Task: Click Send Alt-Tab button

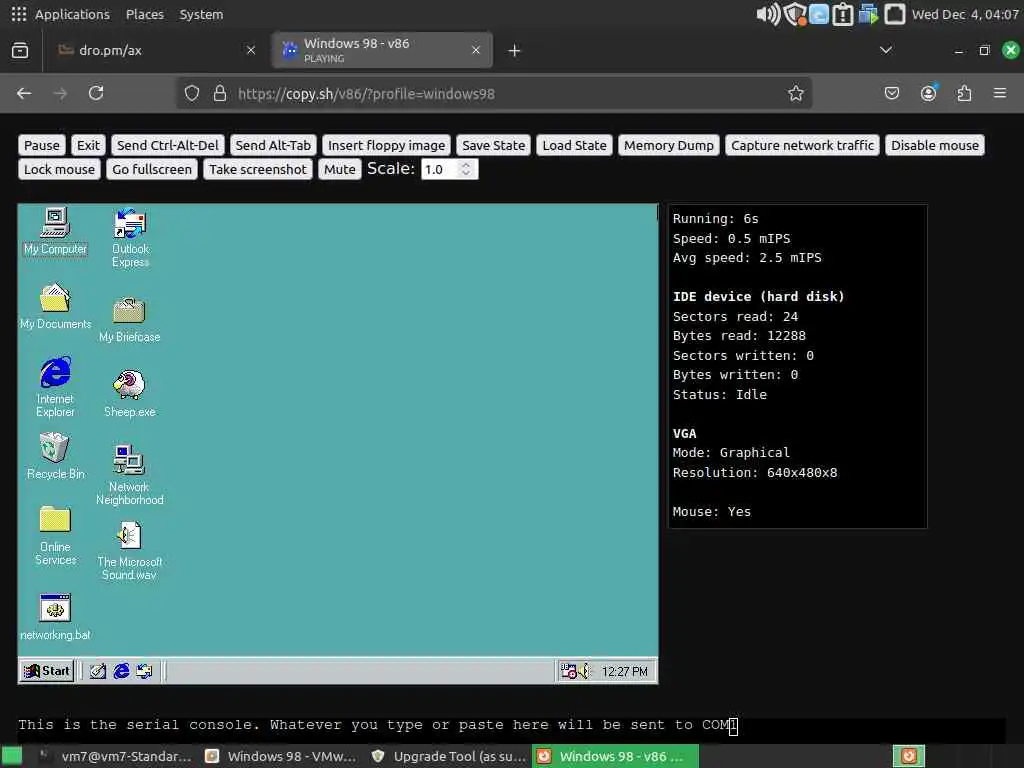Action: click(273, 145)
